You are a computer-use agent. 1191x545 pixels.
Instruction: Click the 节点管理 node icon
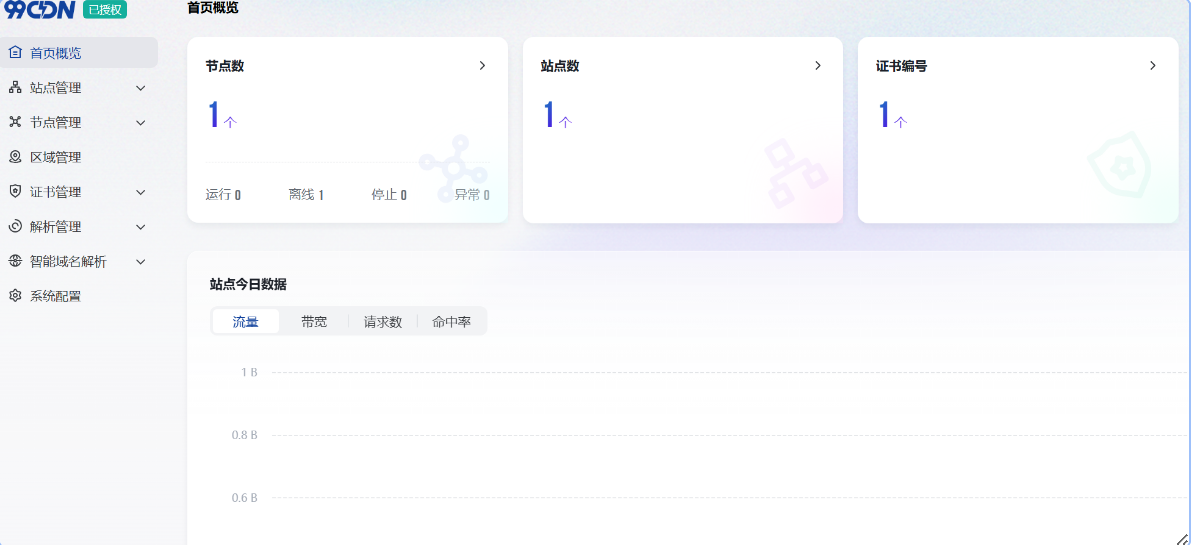pos(15,122)
